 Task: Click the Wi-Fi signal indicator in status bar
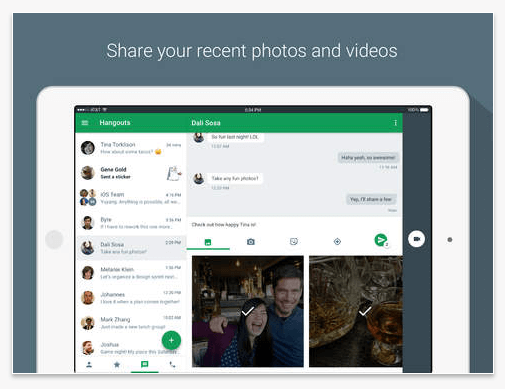coord(104,110)
